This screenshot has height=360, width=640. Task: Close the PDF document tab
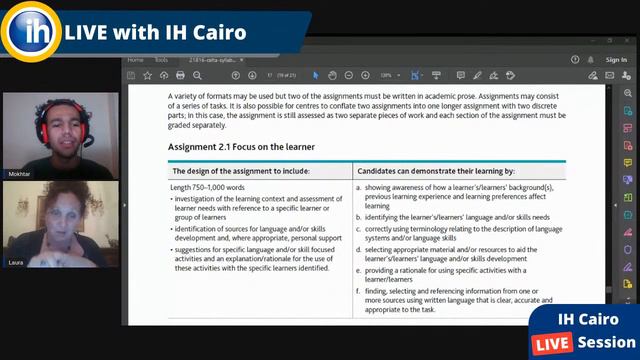pos(242,60)
